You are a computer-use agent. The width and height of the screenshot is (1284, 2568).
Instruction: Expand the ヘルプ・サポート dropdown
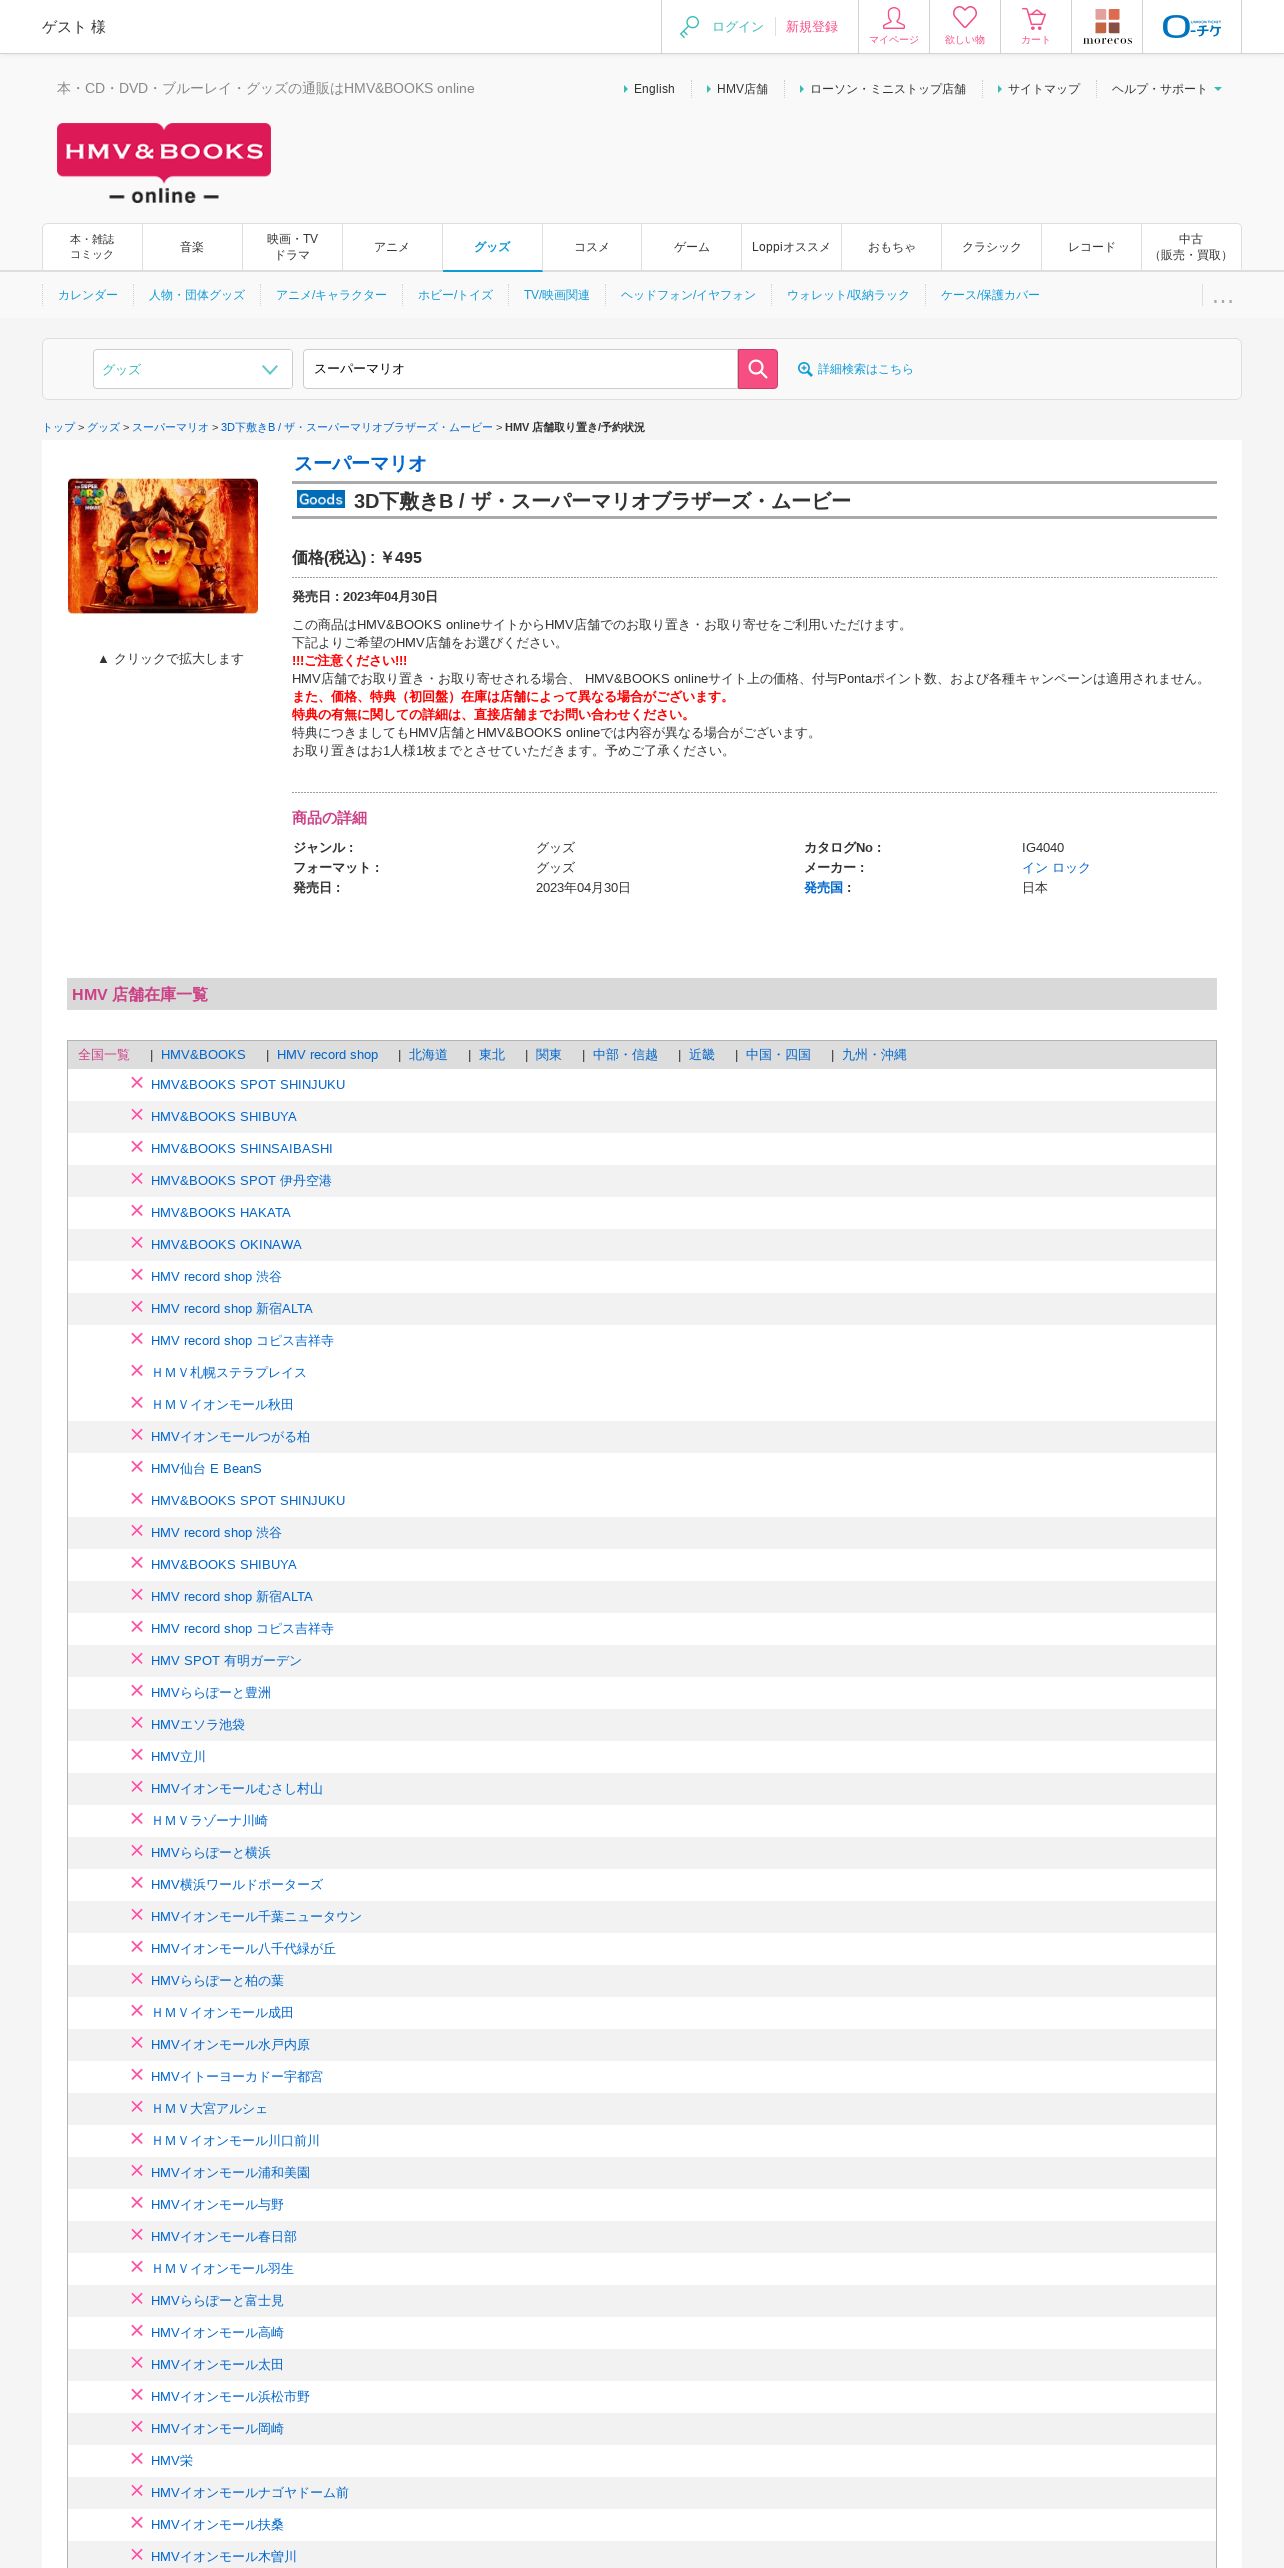pyautogui.click(x=1166, y=89)
